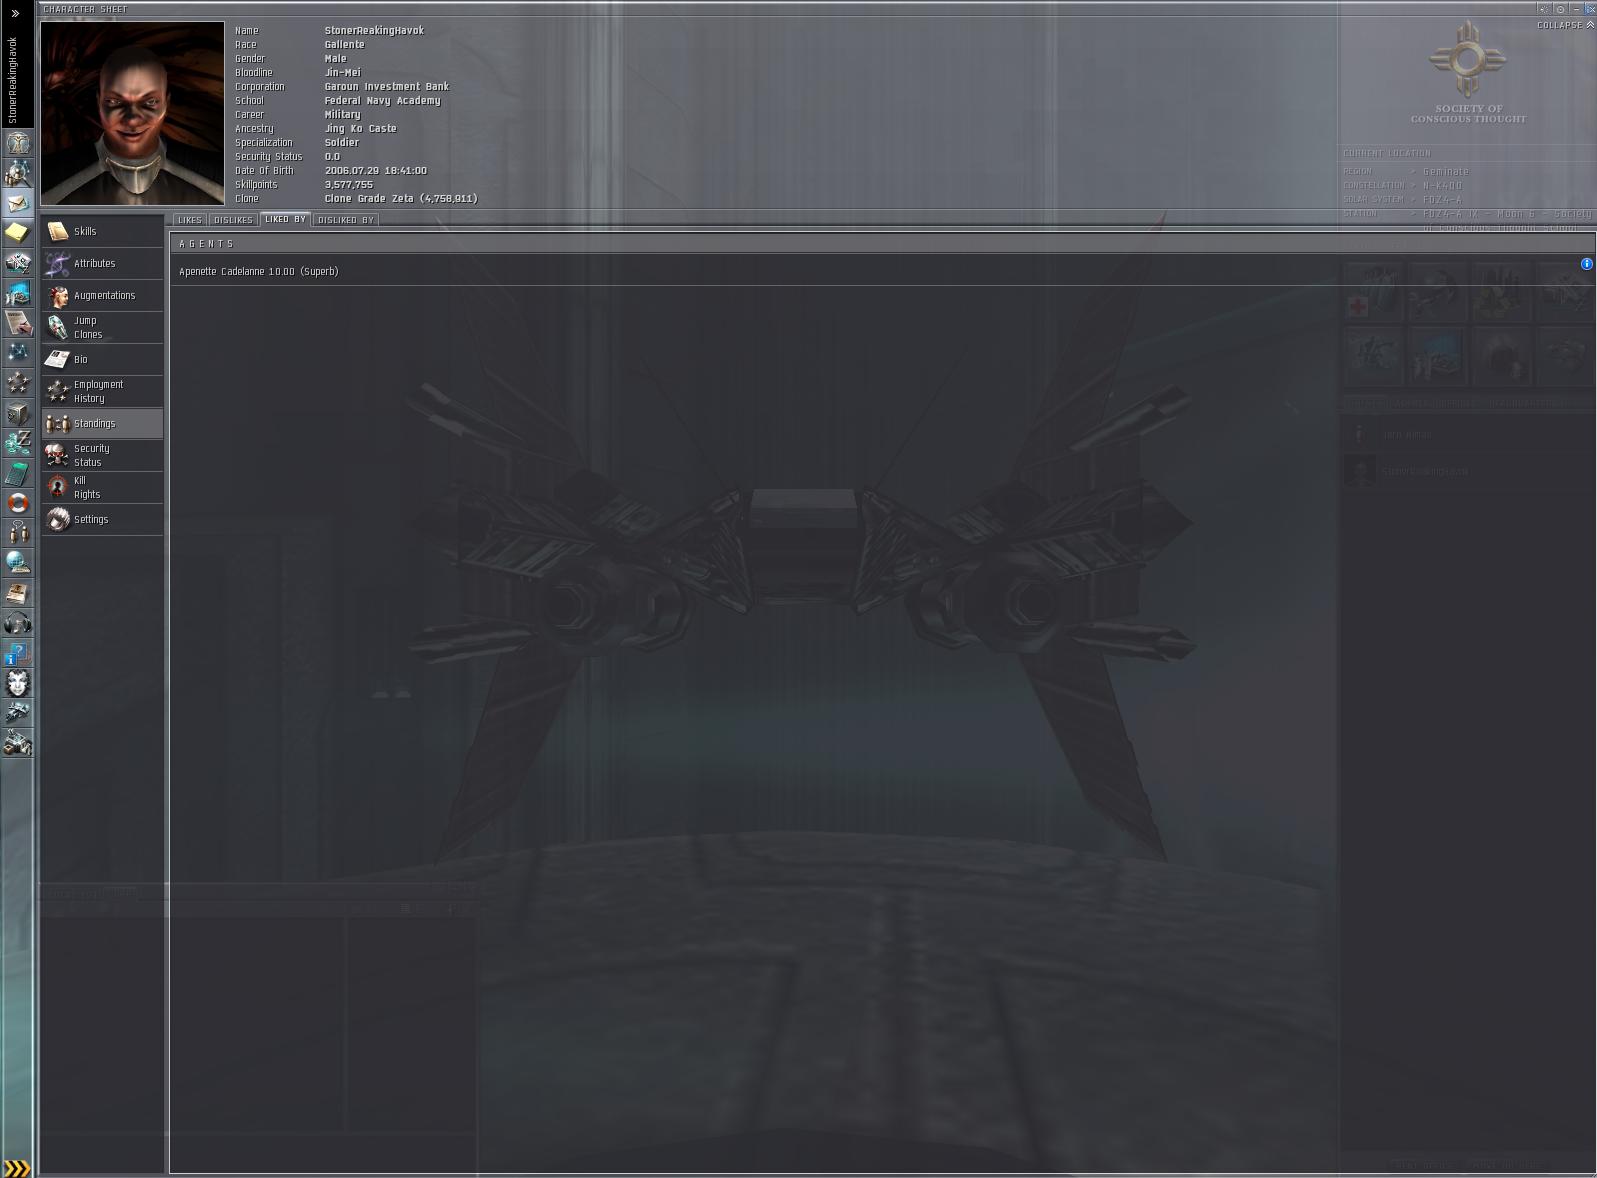The image size is (1597, 1178).
Task: Click the school value Federal Navy Academy
Action: pyautogui.click(x=382, y=100)
